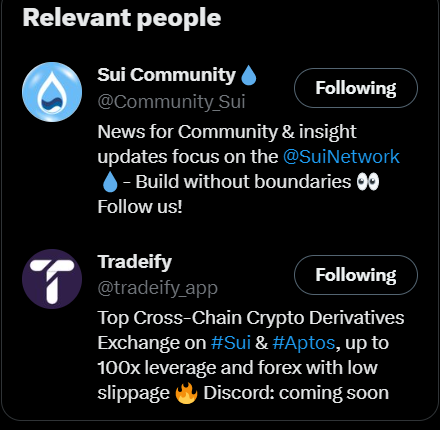Screen dimensions: 440x430
Task: Click the fire emoji in Tradeify bio
Action: [186, 393]
